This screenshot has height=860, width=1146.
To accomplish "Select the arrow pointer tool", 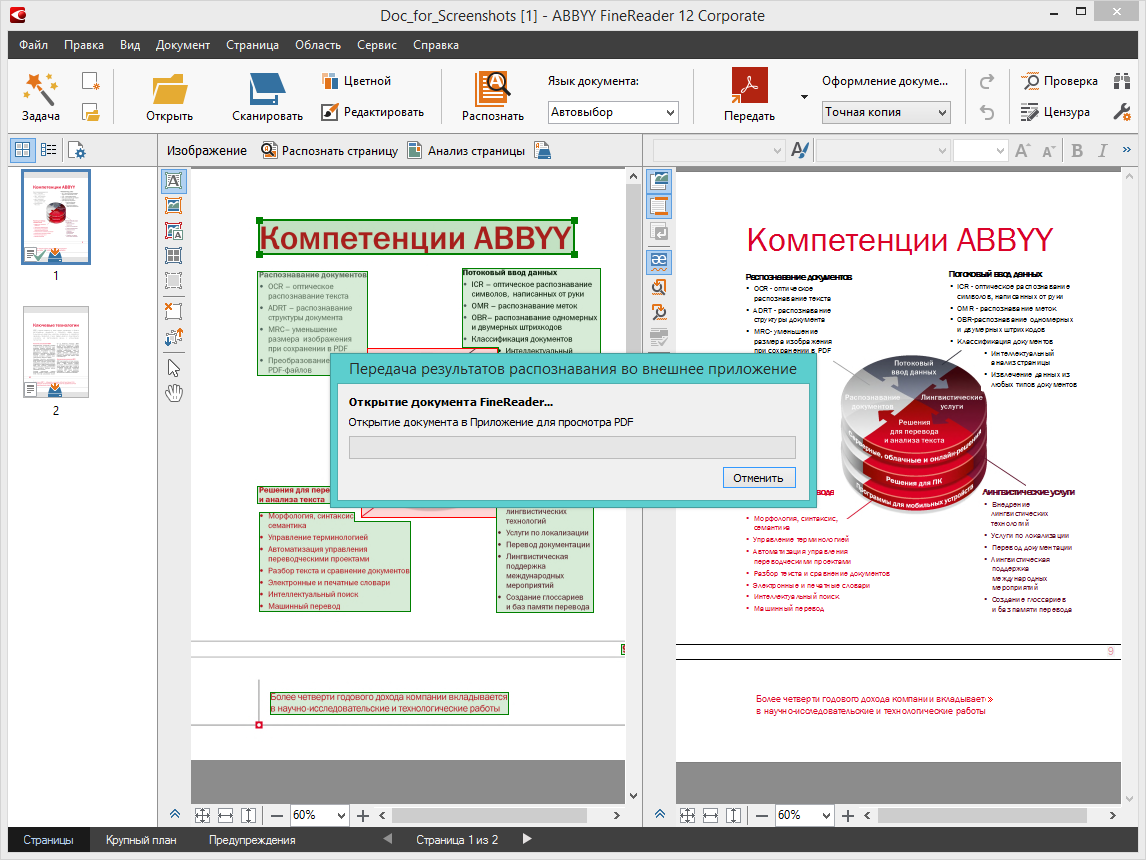I will point(174,368).
